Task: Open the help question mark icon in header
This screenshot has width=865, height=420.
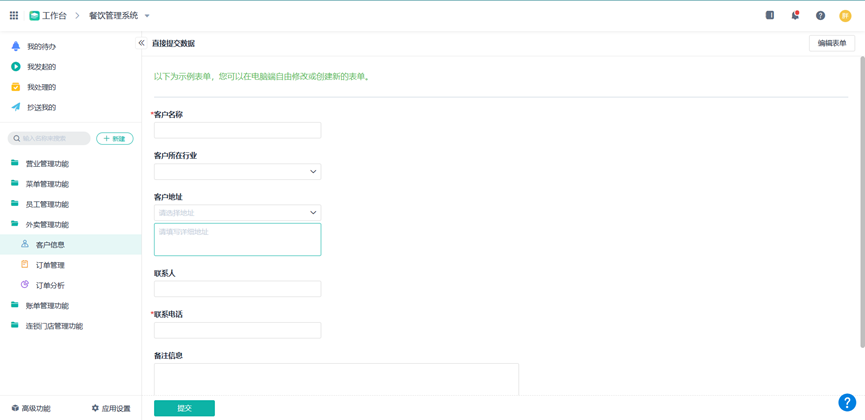Action: [x=820, y=15]
